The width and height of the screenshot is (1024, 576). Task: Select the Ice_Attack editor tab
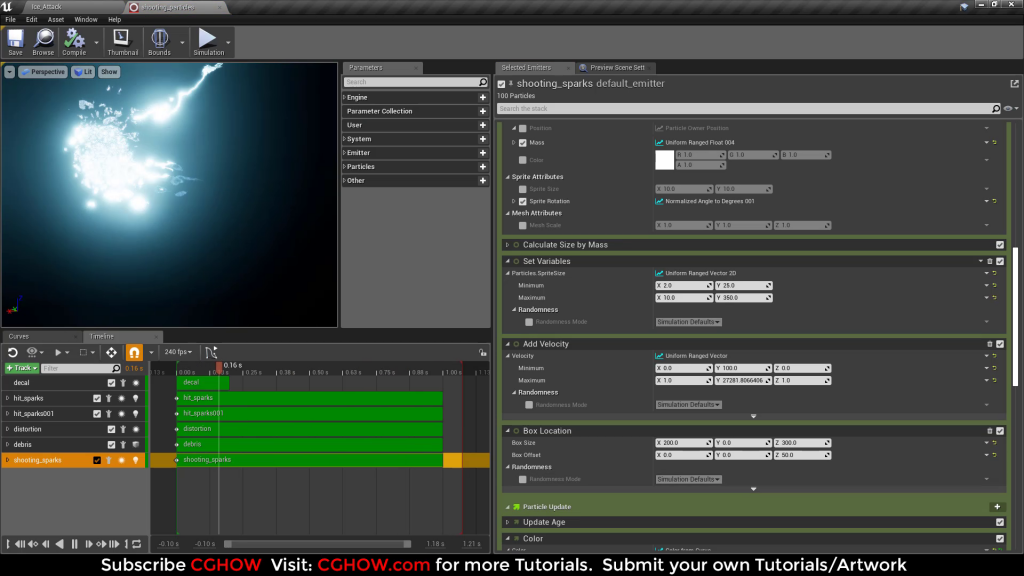[46, 7]
